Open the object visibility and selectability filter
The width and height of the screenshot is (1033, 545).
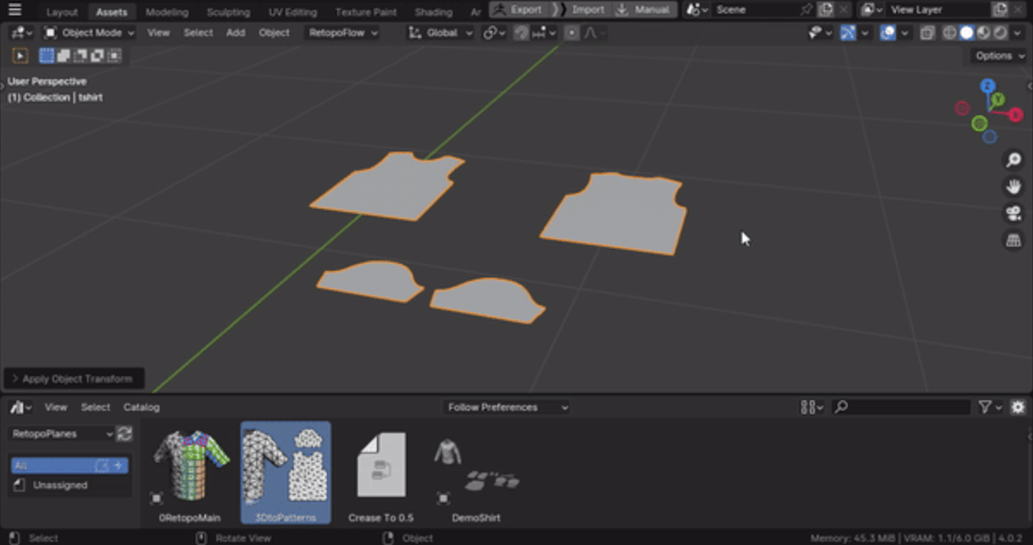pyautogui.click(x=820, y=32)
